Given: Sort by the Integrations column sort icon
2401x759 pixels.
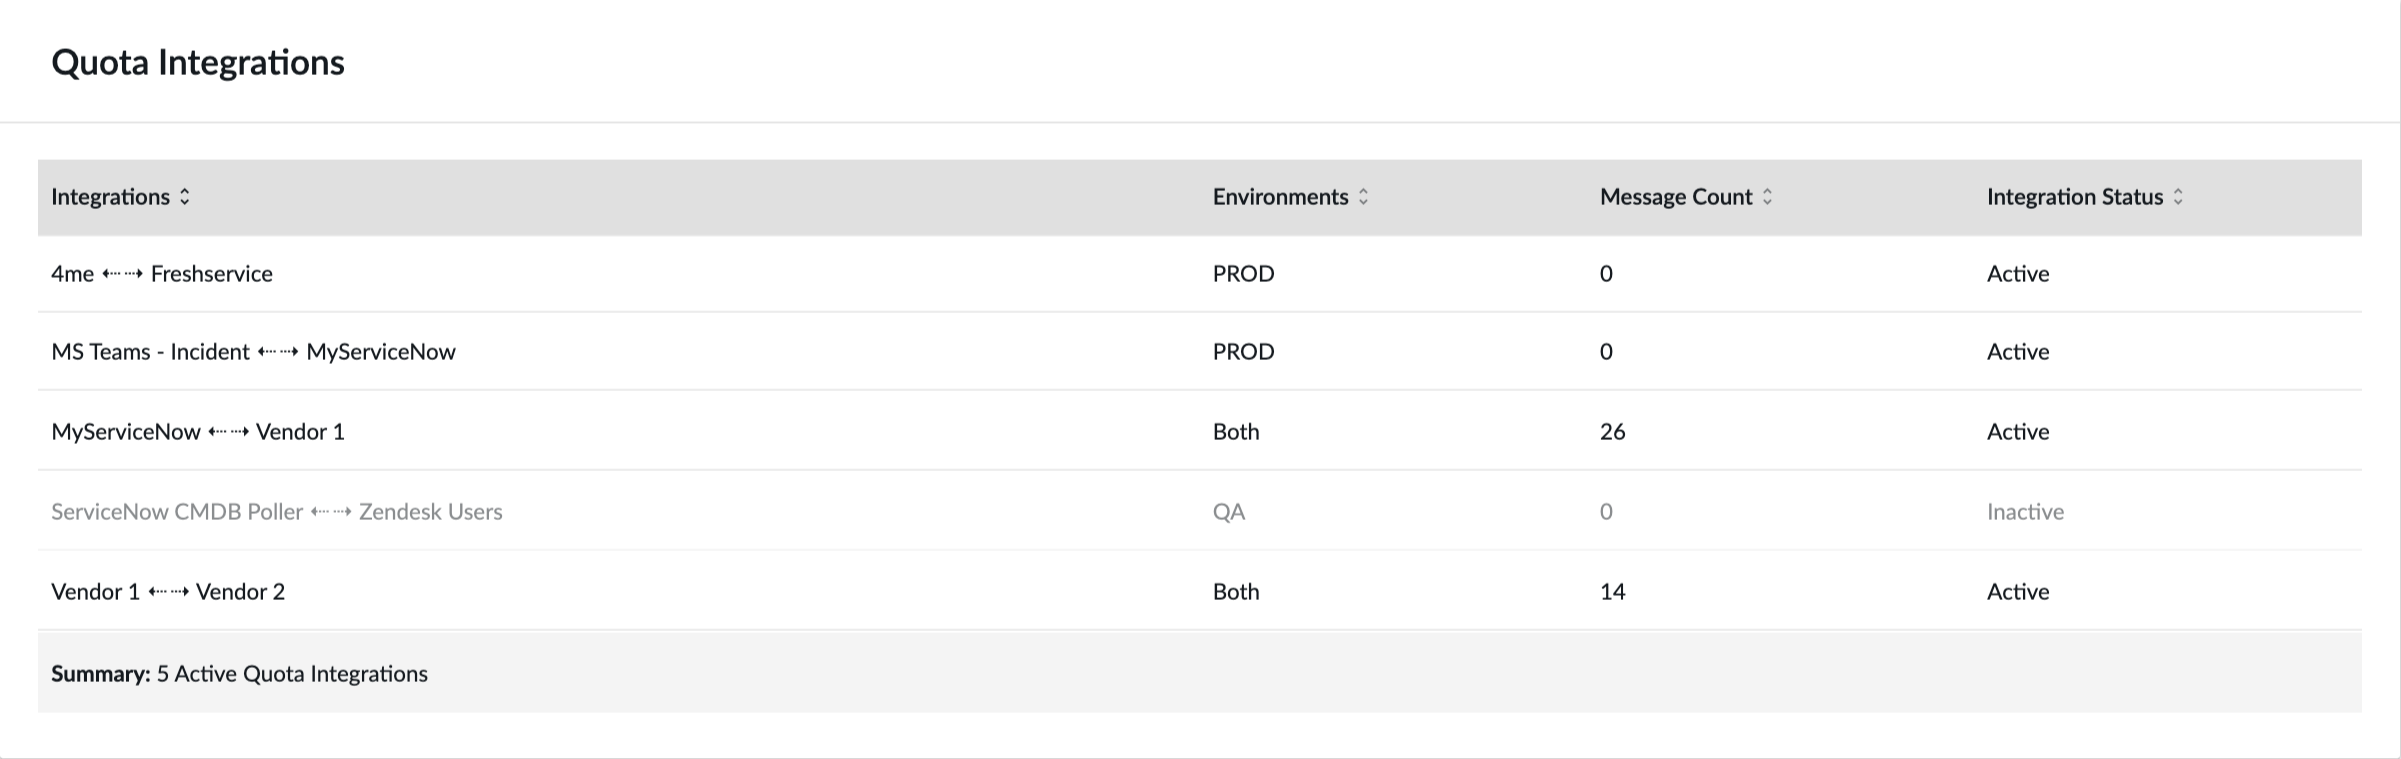Looking at the screenshot, I should pyautogui.click(x=184, y=197).
